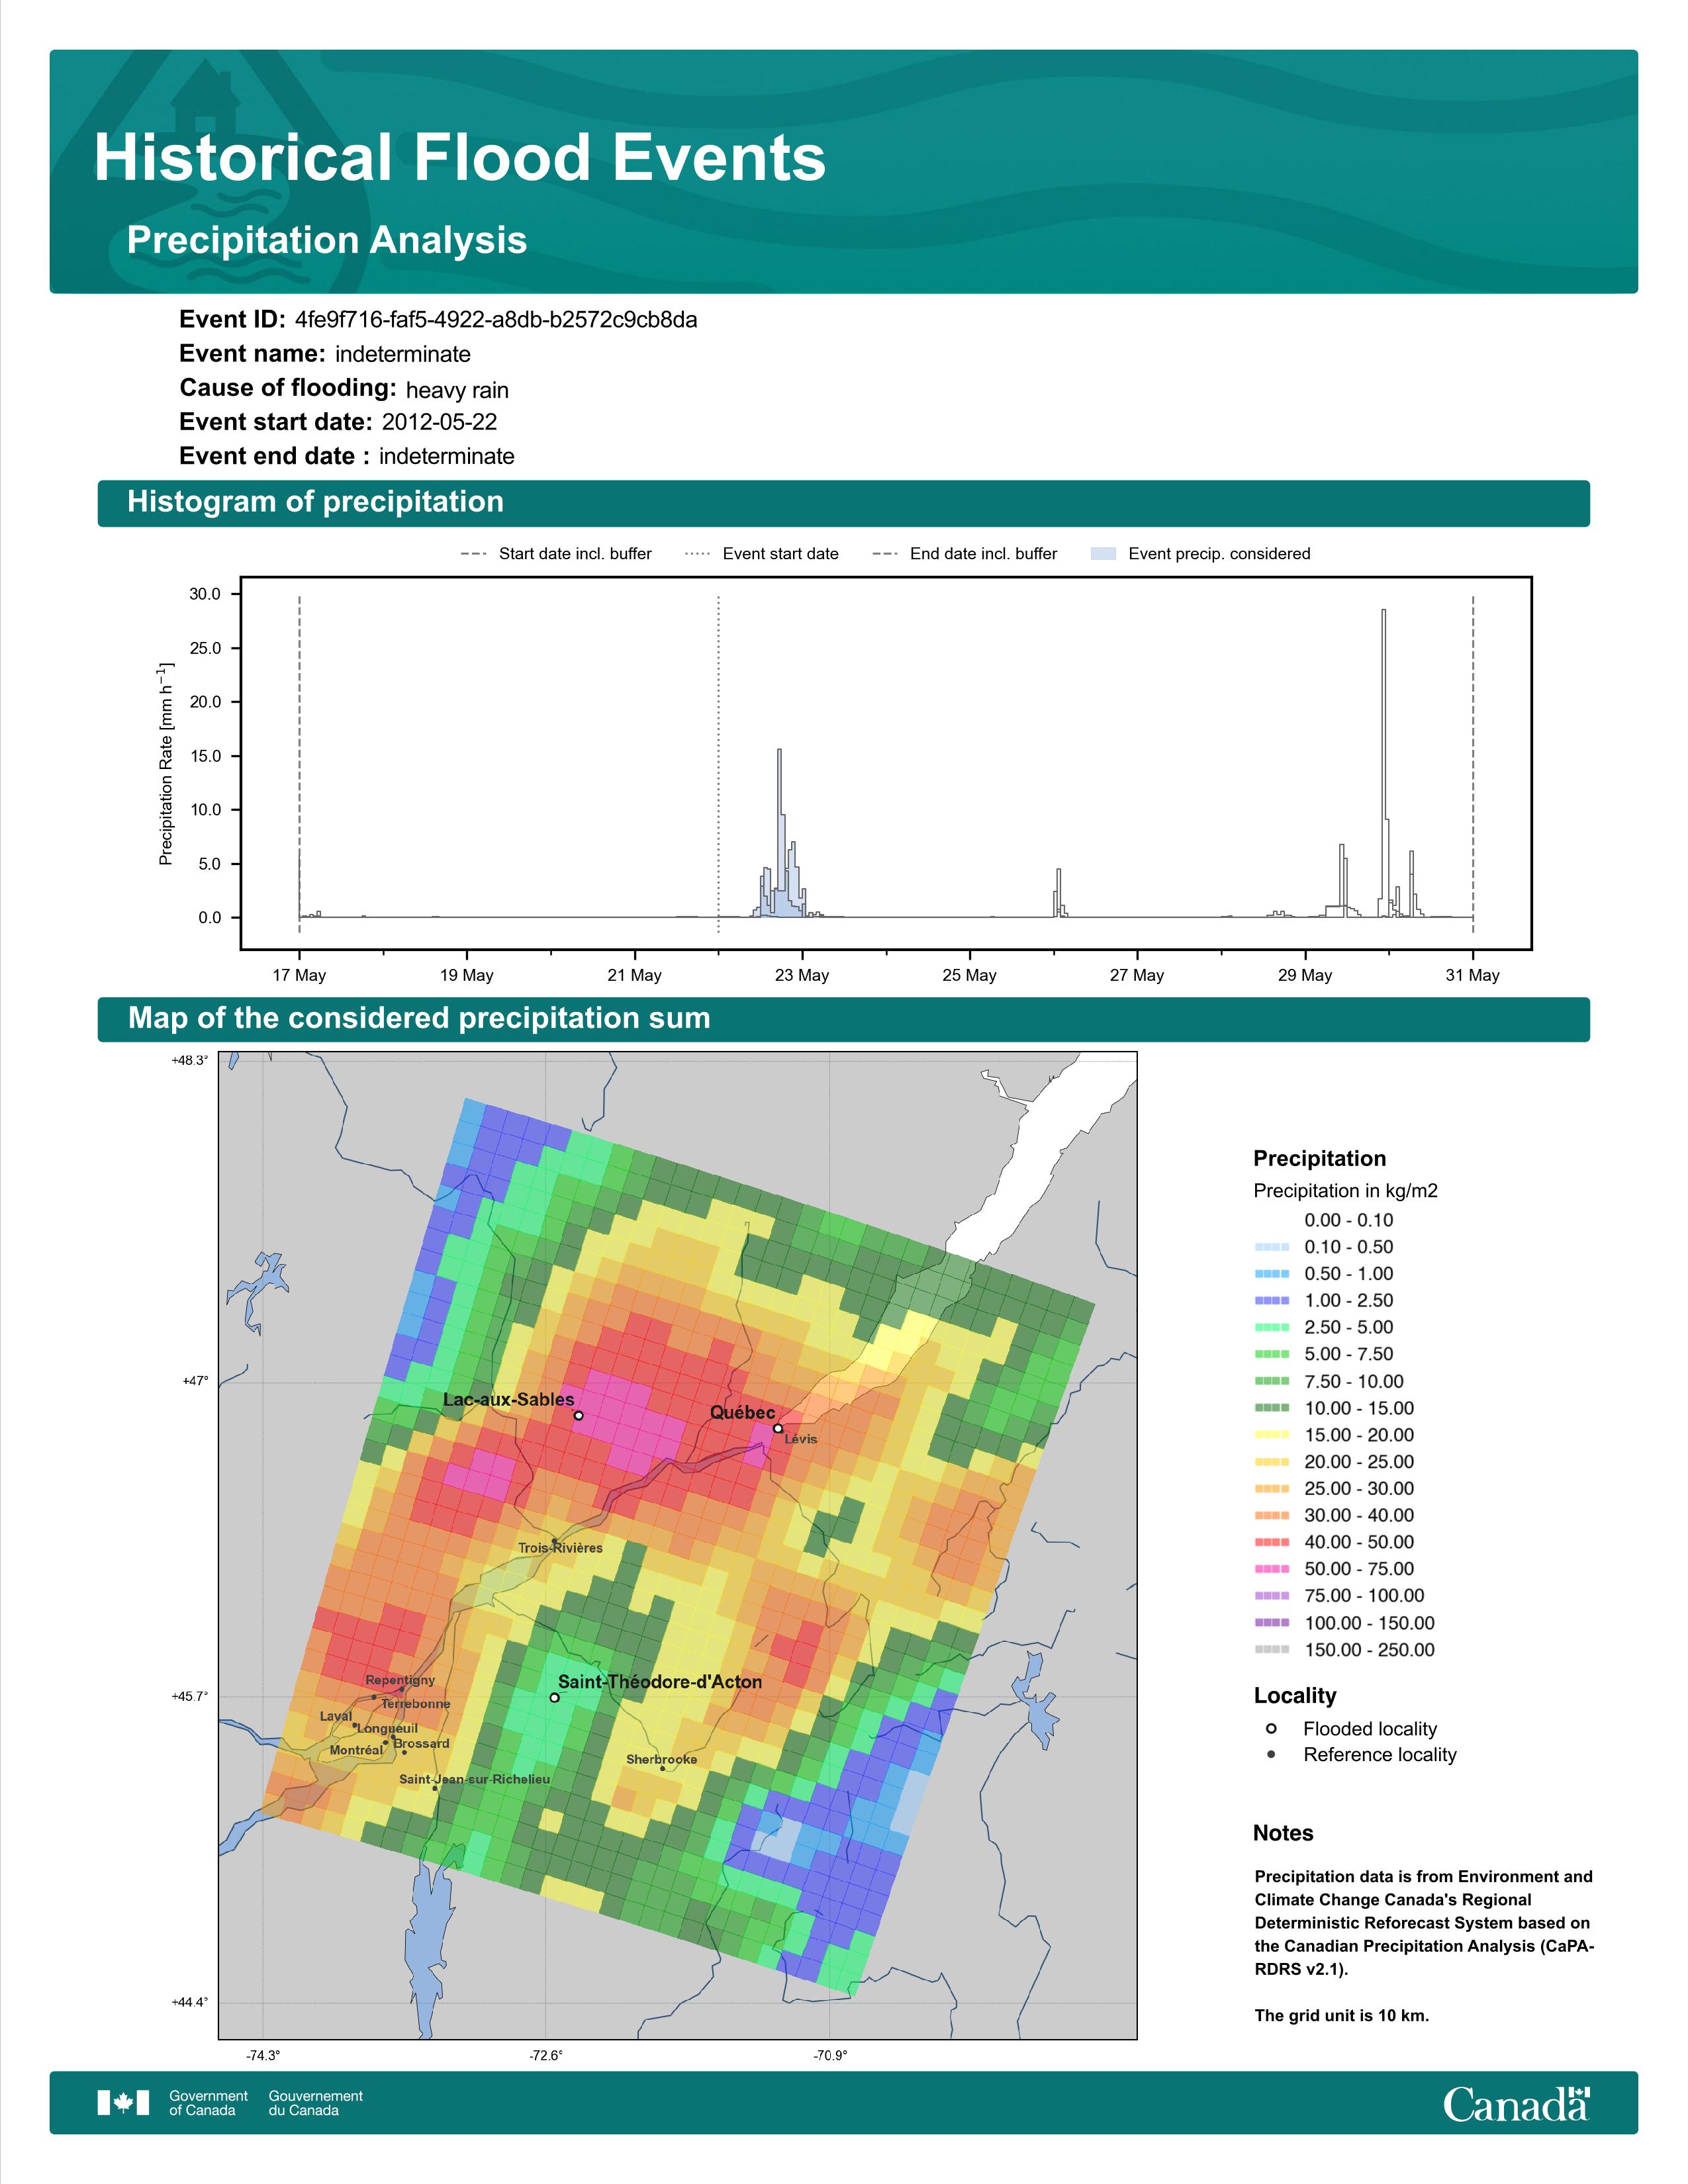This screenshot has width=1688, height=2184.
Task: Click the 0.50 - 1.00 legend color swatch
Action: 1271,1274
